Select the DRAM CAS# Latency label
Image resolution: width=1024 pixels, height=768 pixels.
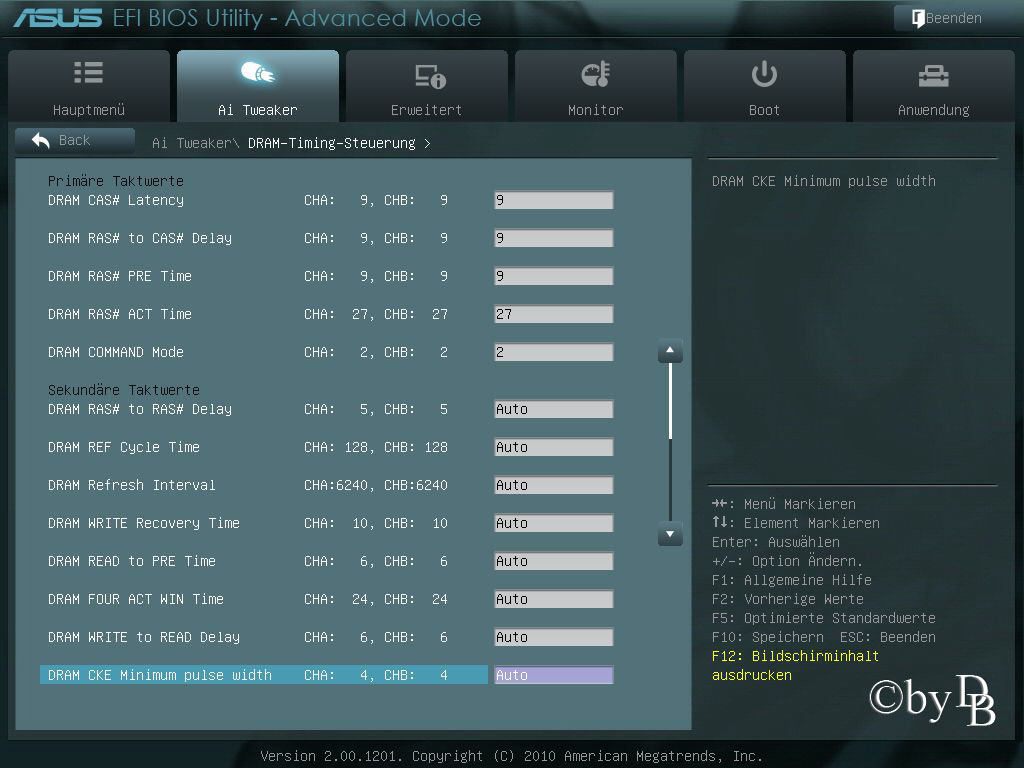pyautogui.click(x=116, y=200)
